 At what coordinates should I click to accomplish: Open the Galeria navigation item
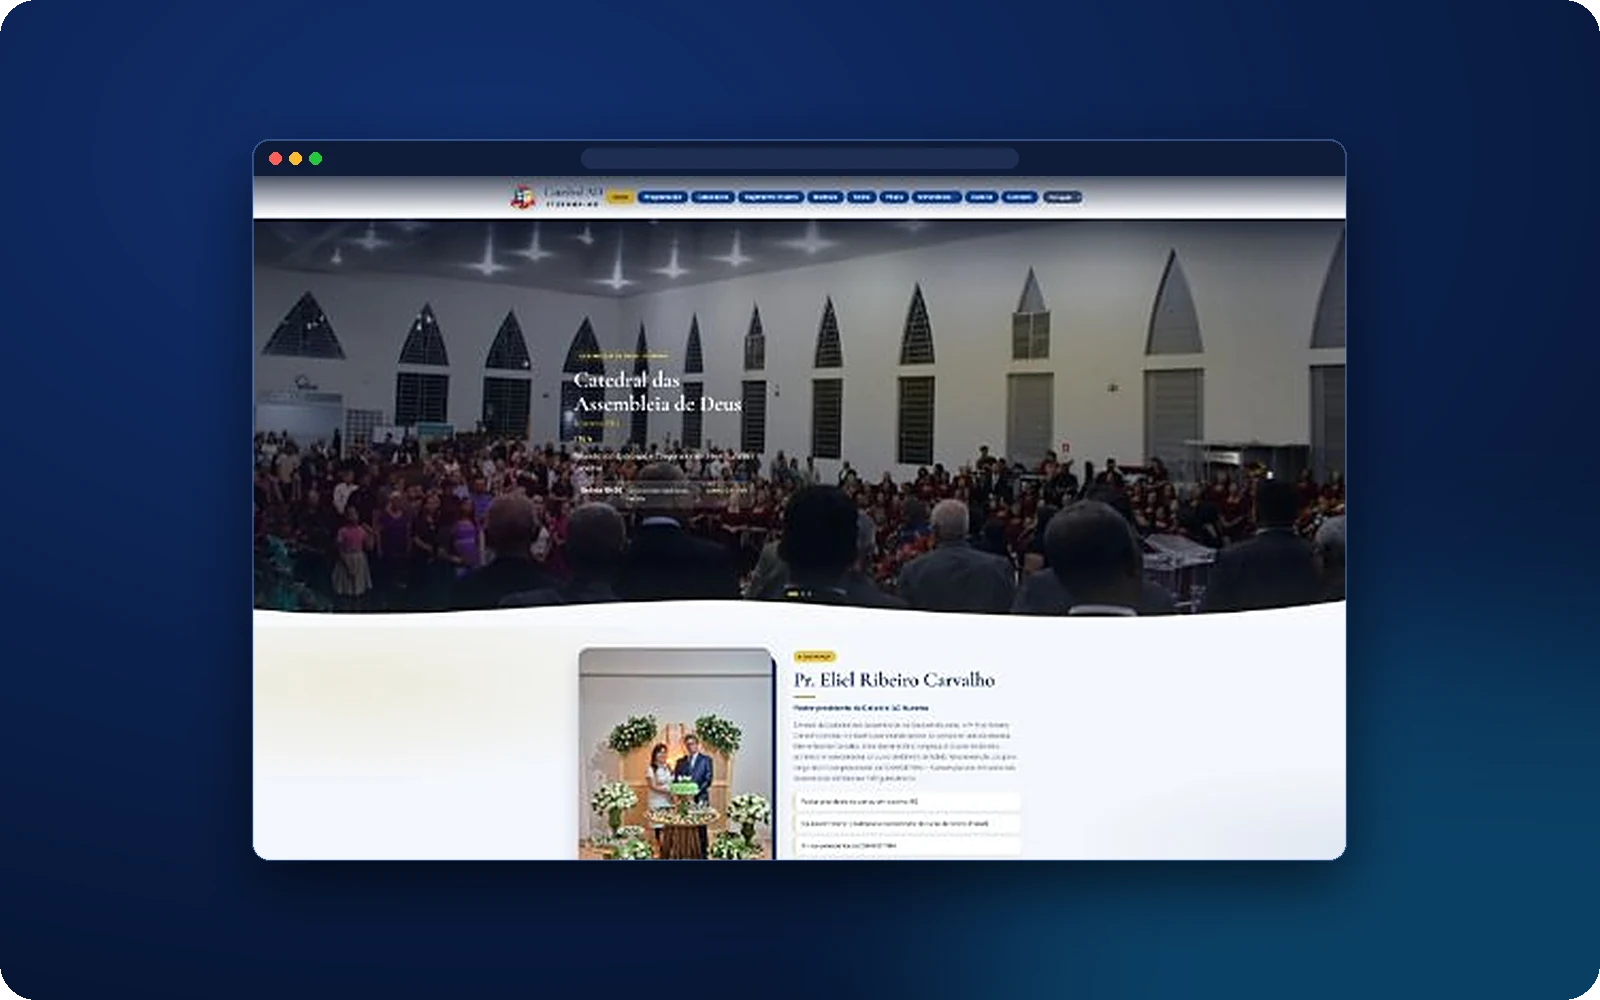[x=981, y=197]
